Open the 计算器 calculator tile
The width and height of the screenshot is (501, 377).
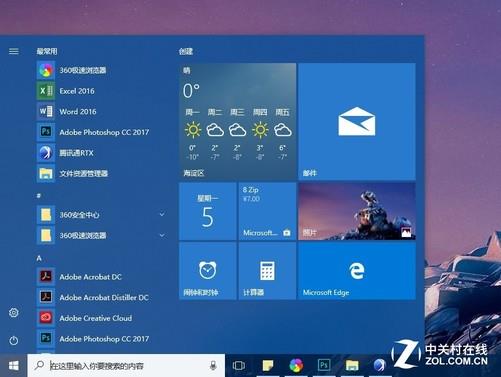[x=267, y=271]
